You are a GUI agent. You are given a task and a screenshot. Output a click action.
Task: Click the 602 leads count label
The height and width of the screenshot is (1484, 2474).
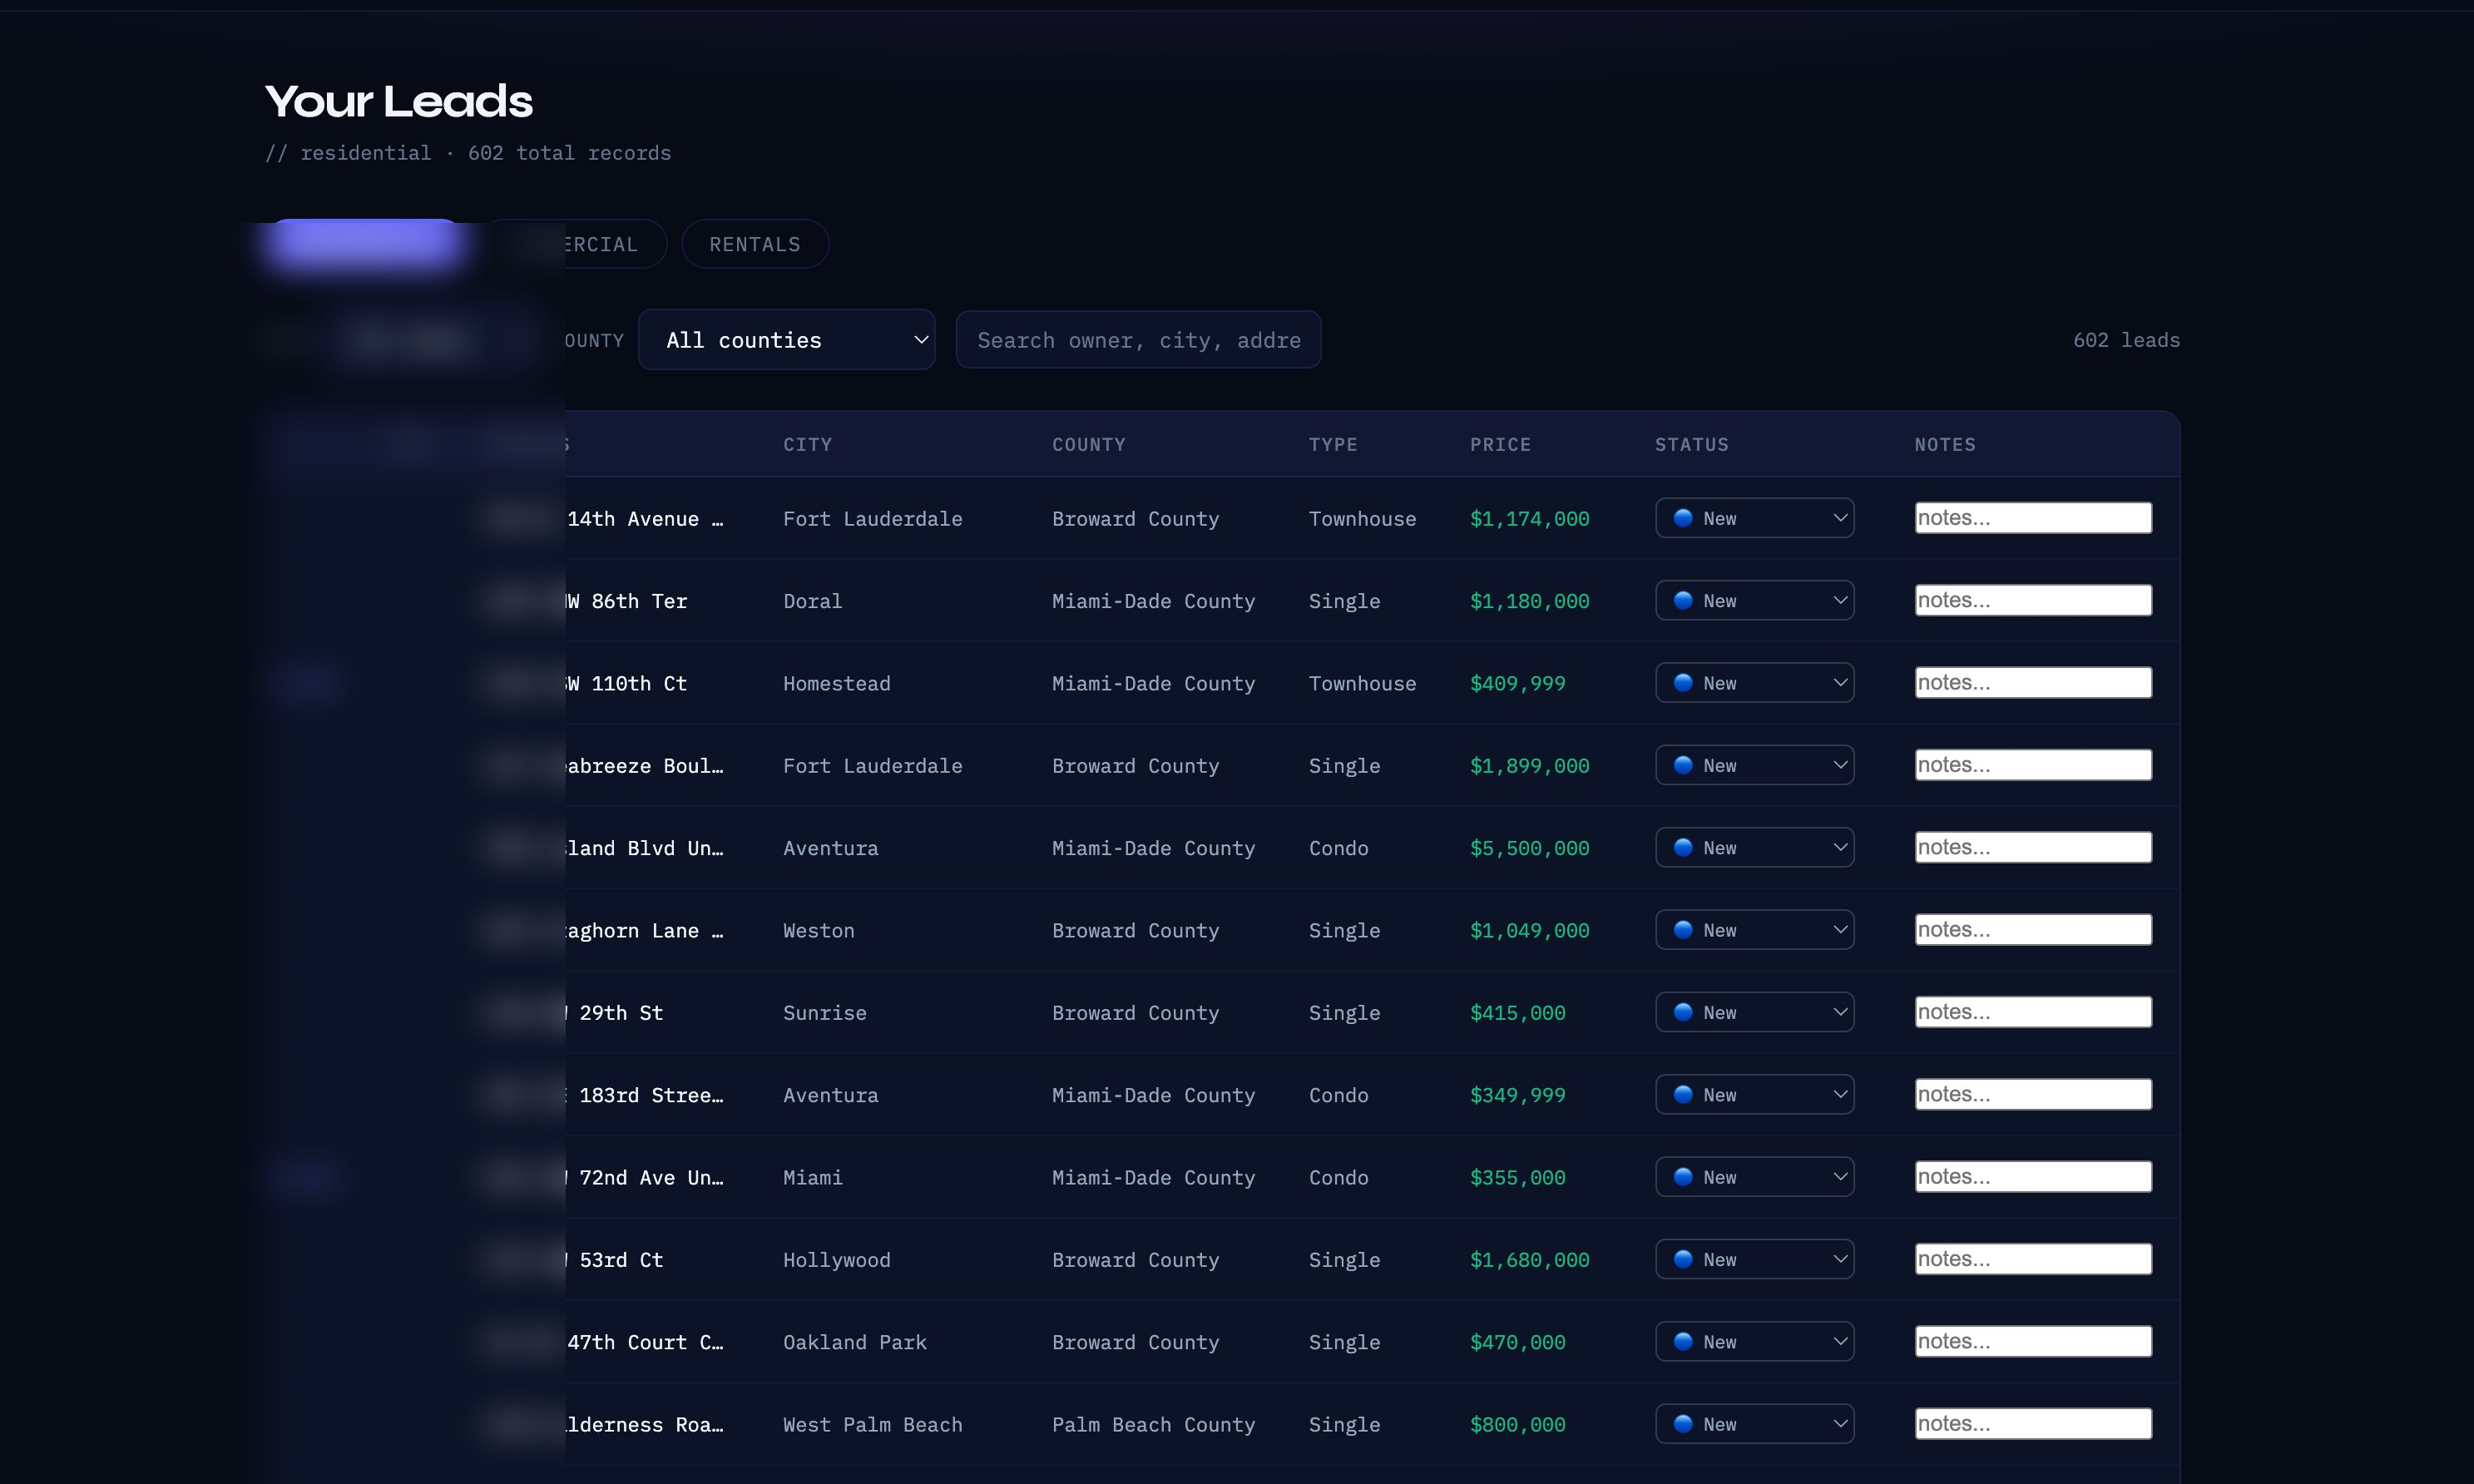(x=2125, y=339)
